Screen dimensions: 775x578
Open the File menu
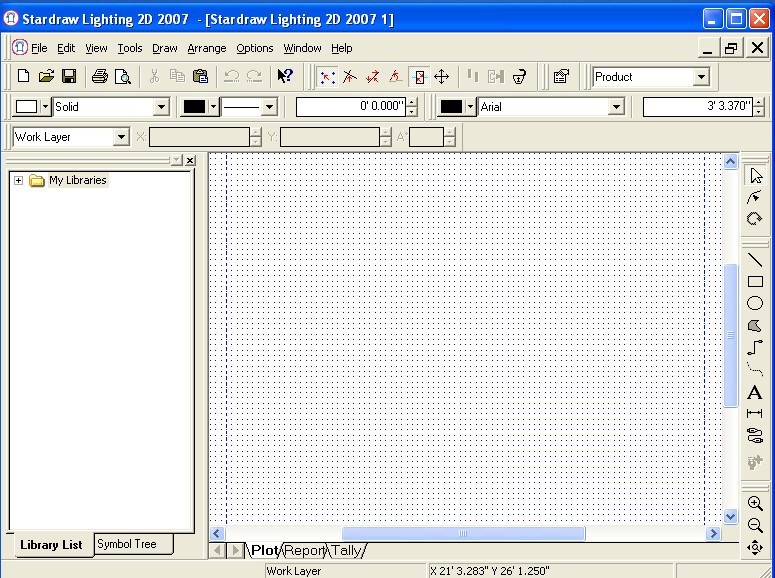point(39,48)
